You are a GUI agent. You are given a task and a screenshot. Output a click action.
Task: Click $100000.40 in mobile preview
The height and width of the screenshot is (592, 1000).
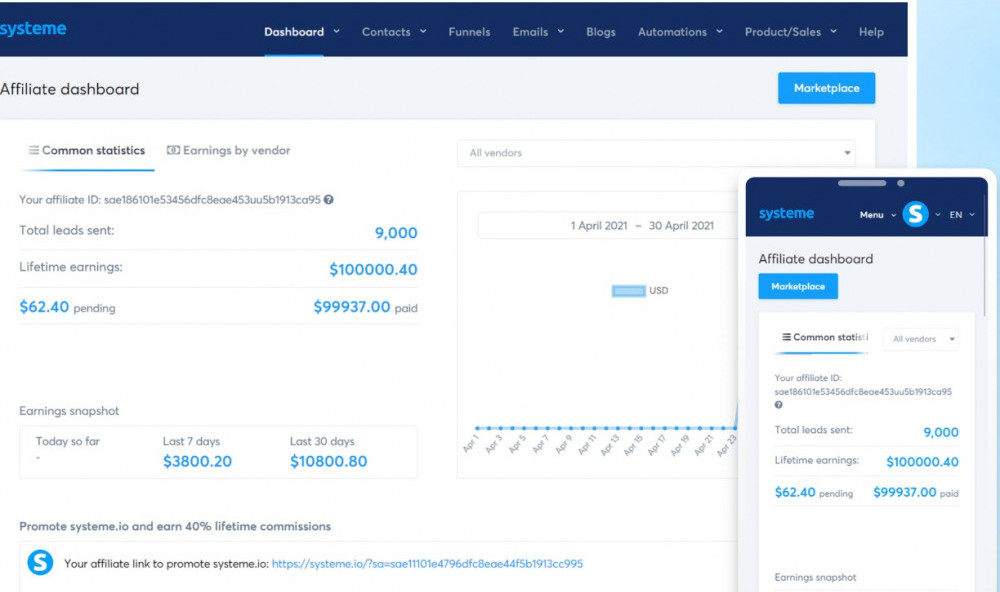click(x=922, y=462)
